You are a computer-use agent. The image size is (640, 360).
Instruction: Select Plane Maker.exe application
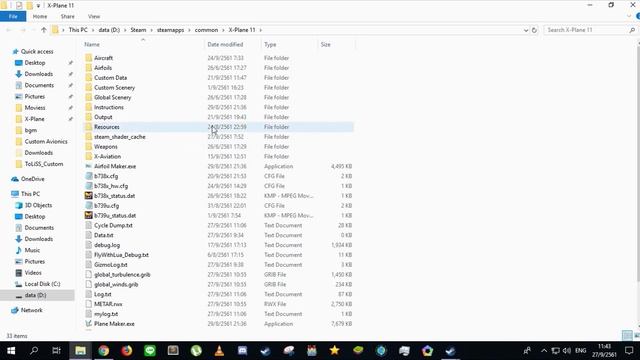tap(114, 324)
